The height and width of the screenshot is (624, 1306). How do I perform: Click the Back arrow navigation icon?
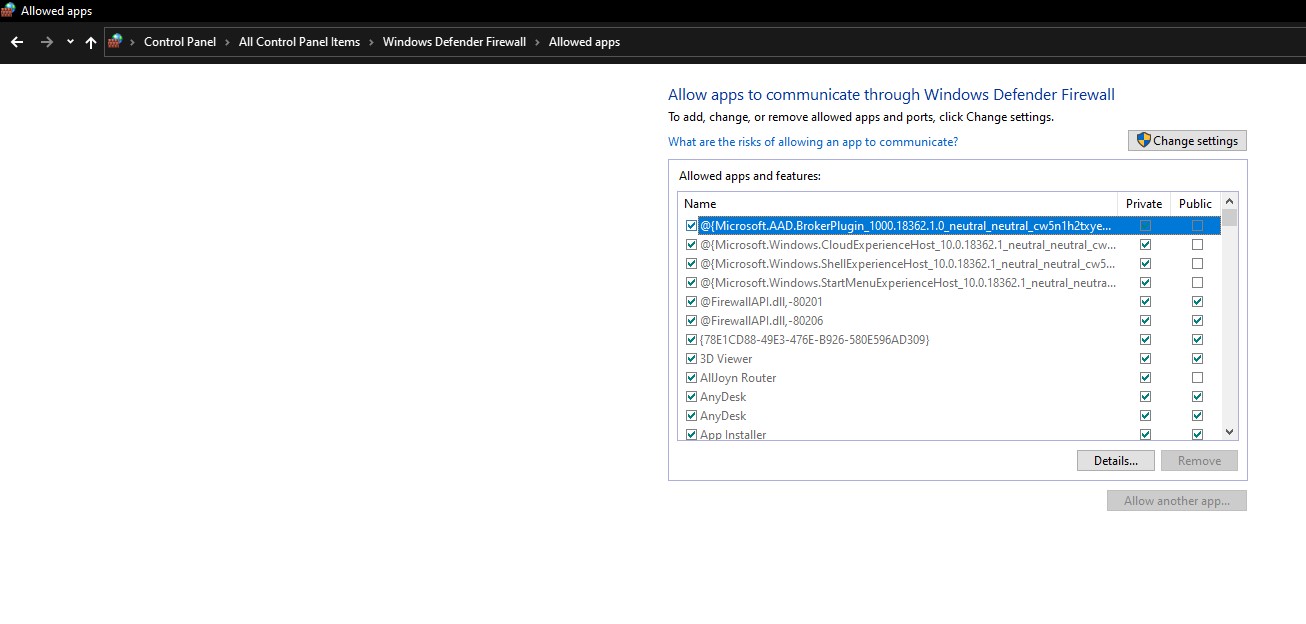pos(17,42)
